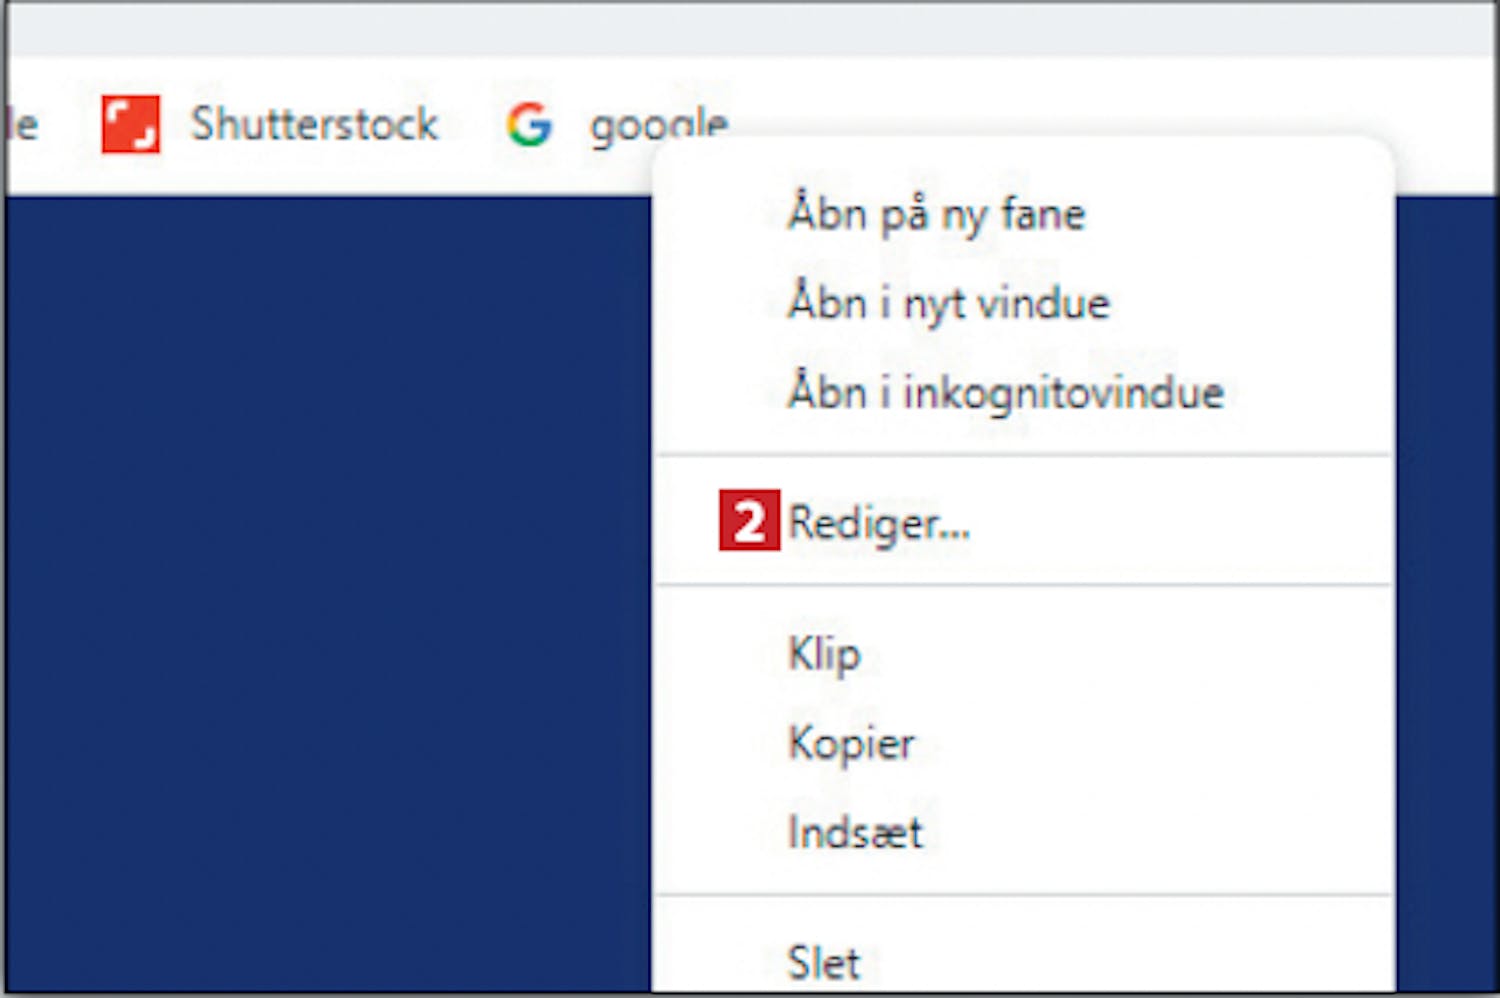Click the Google G favicon
This screenshot has height=998, width=1500.
[528, 124]
